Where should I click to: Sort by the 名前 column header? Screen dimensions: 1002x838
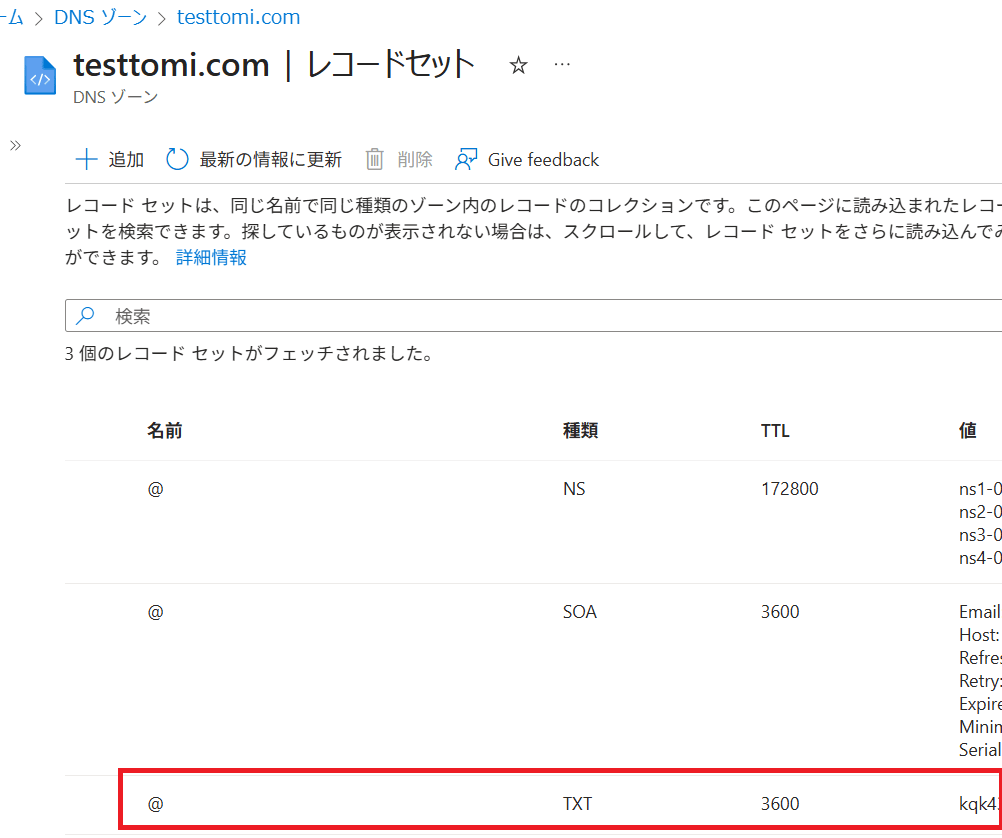pos(165,431)
